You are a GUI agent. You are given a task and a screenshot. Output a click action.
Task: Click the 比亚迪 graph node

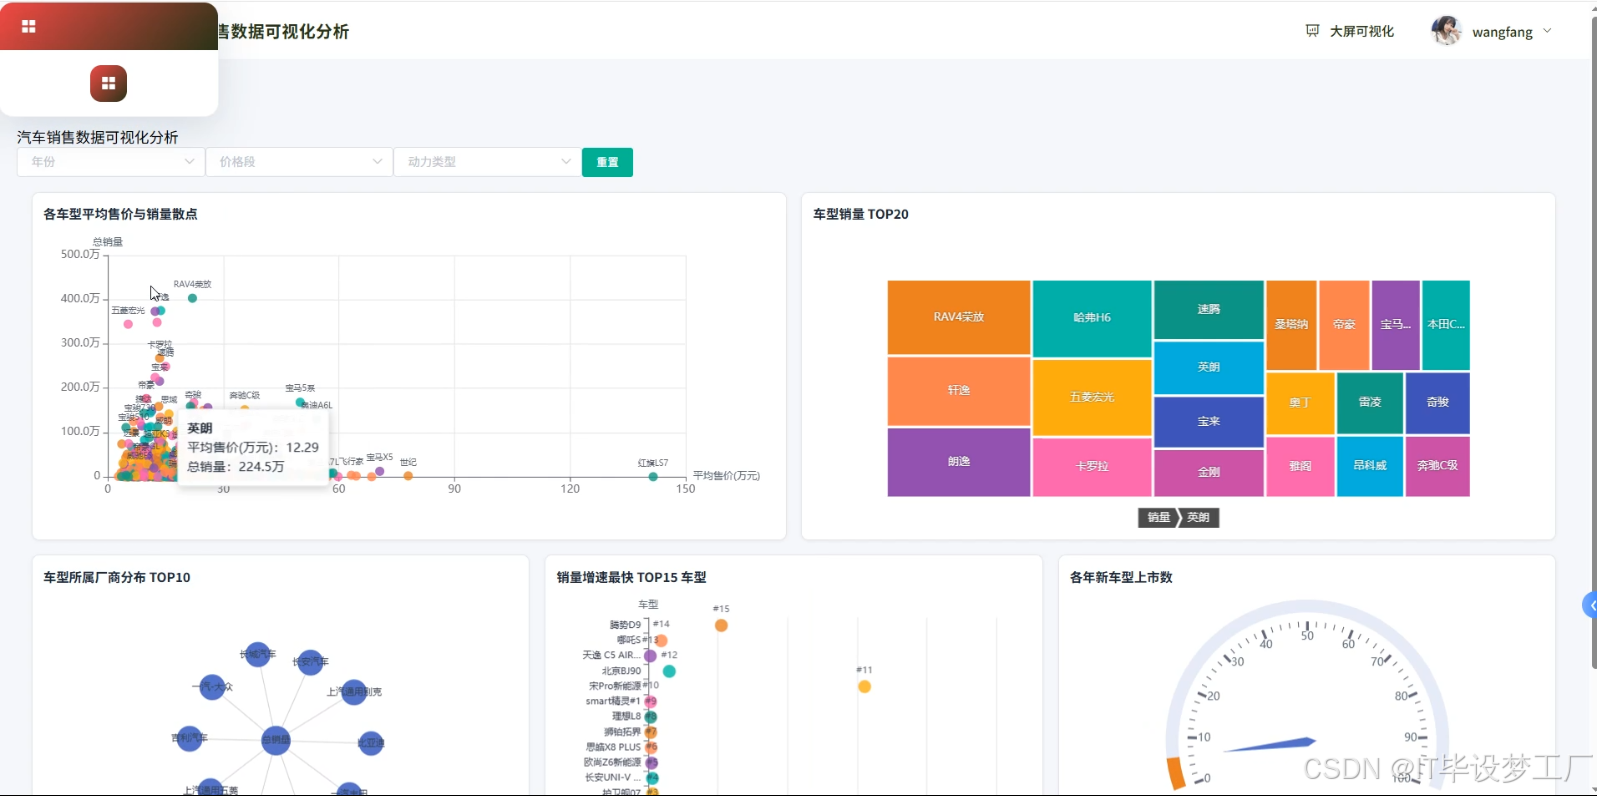pos(371,743)
